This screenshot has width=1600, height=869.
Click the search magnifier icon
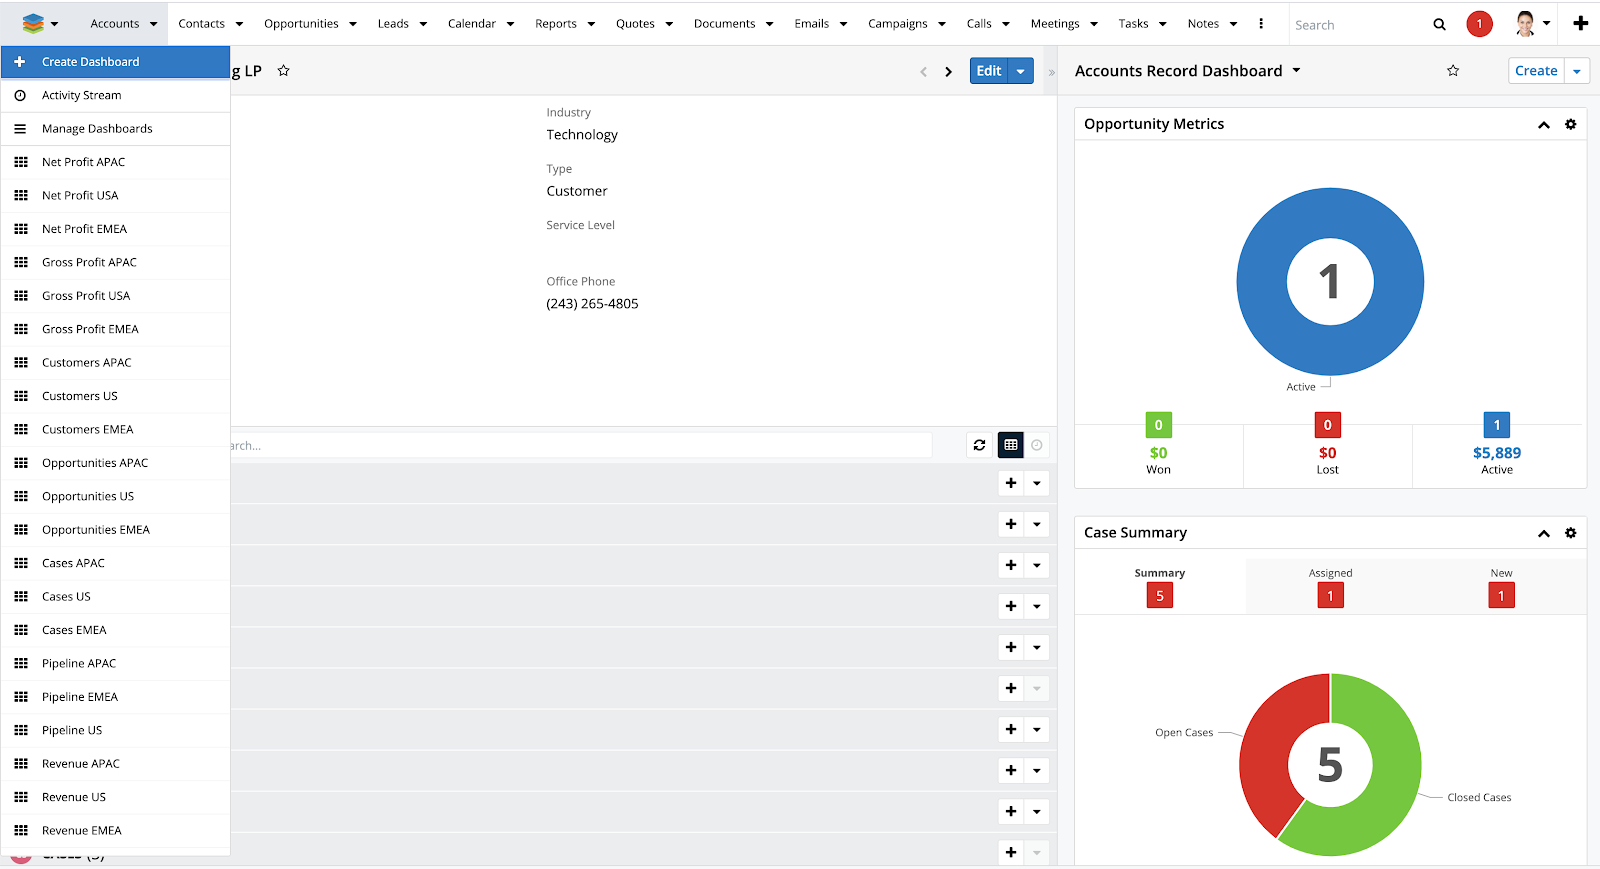point(1439,24)
